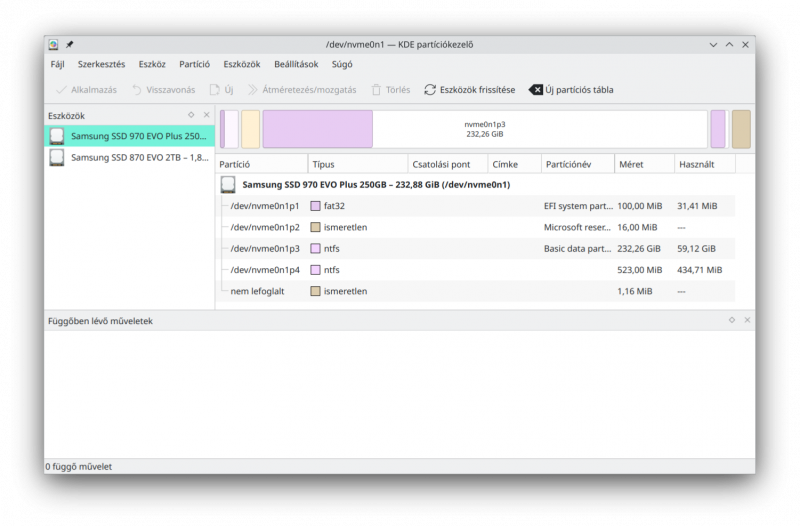Sort by the Használt column header
The image size is (800, 526).
point(705,164)
